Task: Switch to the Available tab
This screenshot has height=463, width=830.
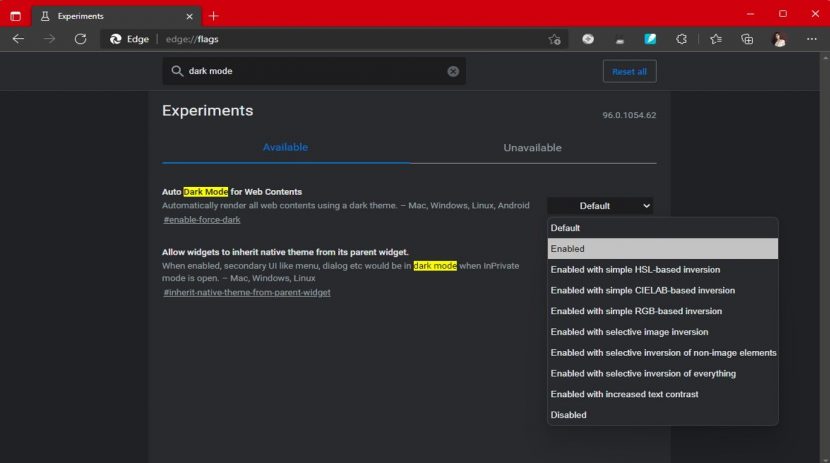Action: click(285, 148)
